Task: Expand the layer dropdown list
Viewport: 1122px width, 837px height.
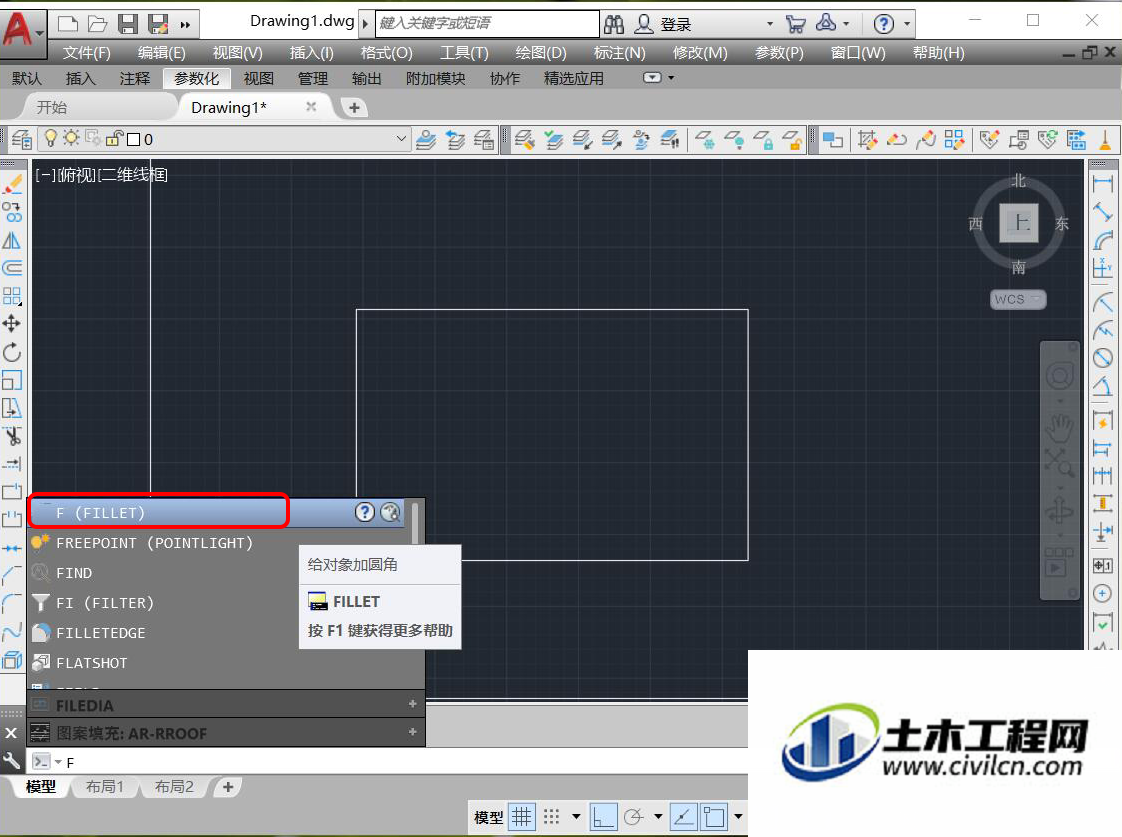Action: coord(401,139)
